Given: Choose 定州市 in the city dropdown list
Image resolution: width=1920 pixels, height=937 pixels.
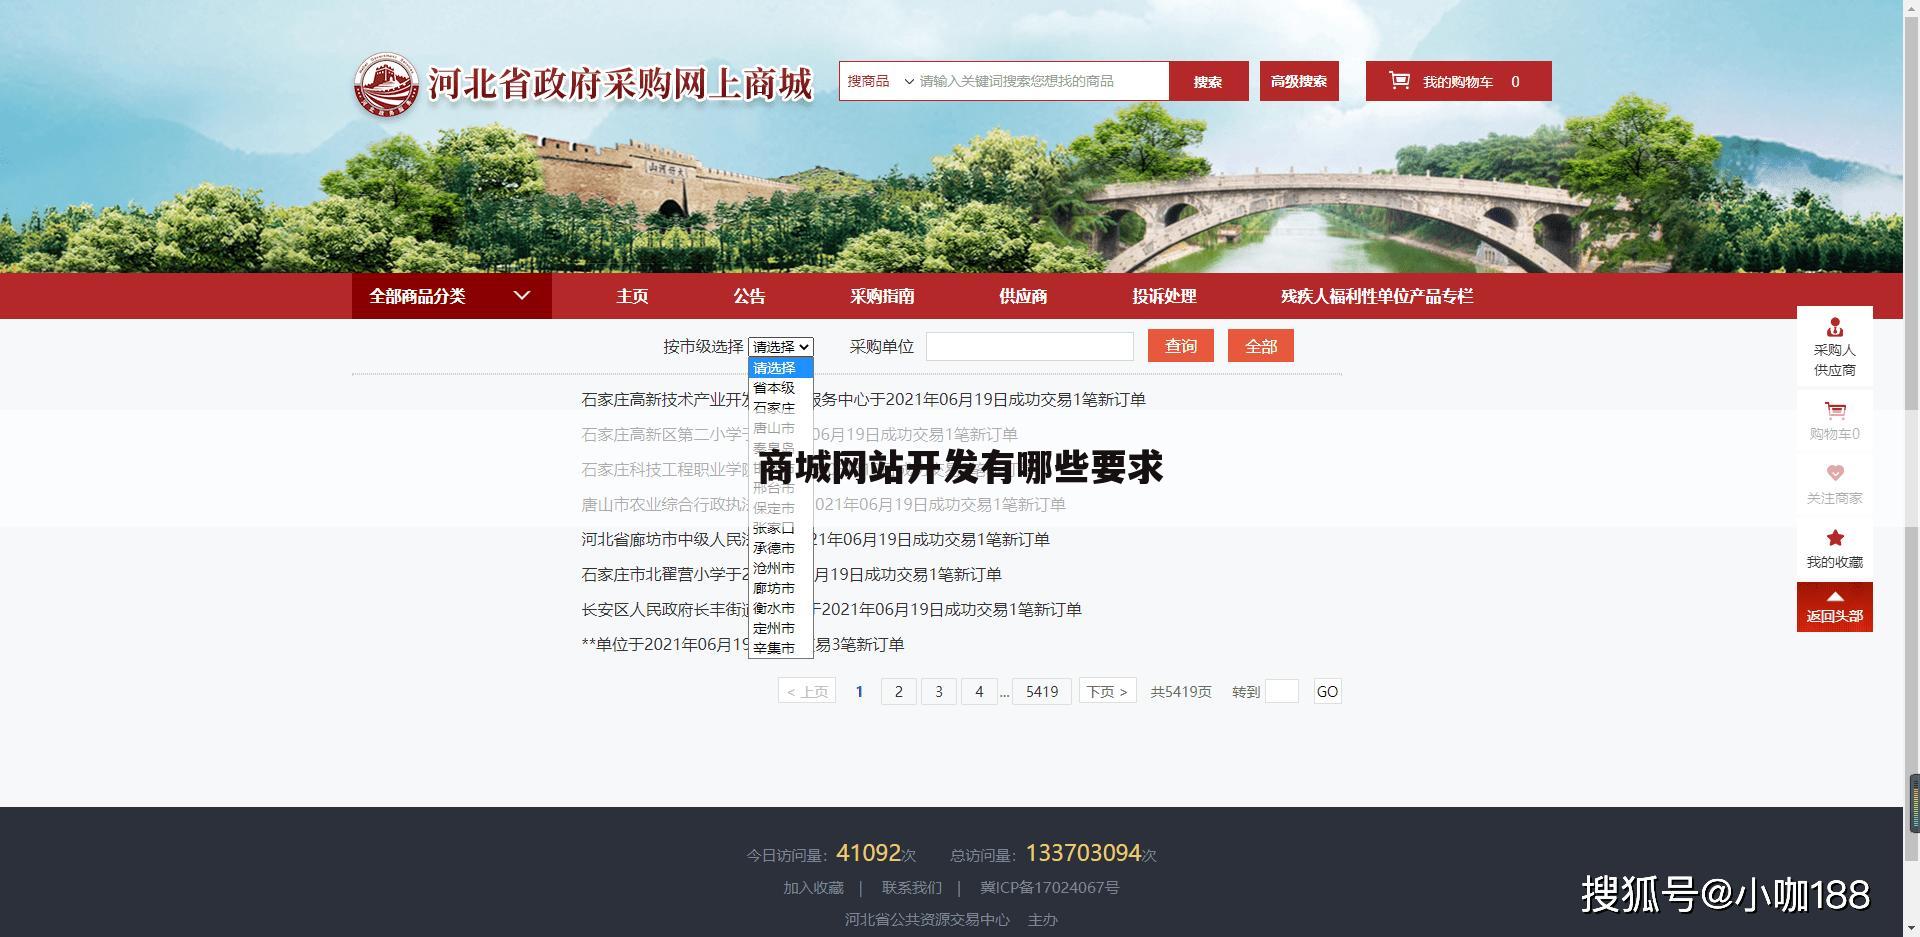Looking at the screenshot, I should click(780, 628).
